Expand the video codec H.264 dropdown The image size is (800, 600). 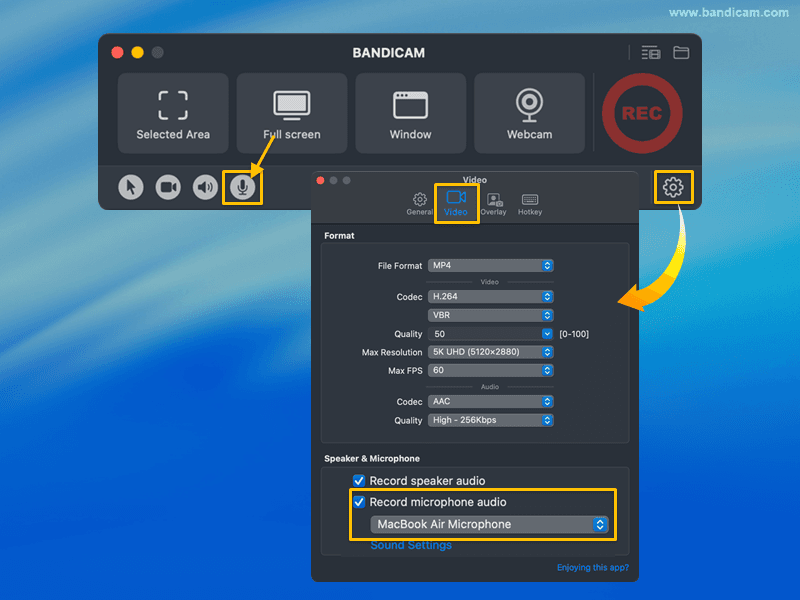[490, 297]
